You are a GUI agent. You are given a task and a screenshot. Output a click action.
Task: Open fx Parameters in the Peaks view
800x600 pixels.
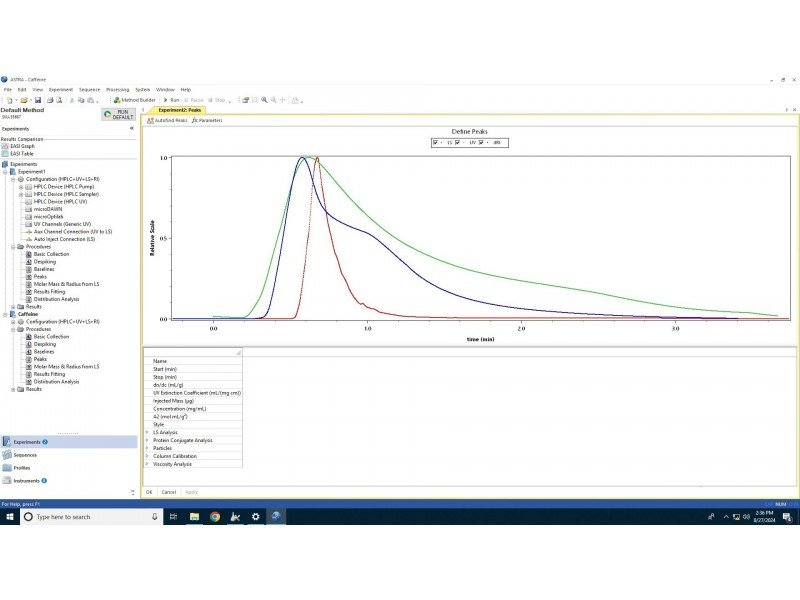207,120
